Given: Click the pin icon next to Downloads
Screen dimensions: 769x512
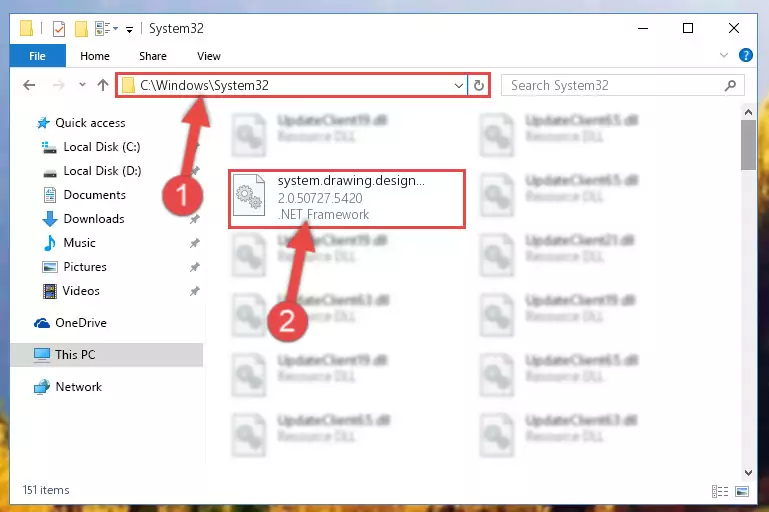Looking at the screenshot, I should coord(195,219).
